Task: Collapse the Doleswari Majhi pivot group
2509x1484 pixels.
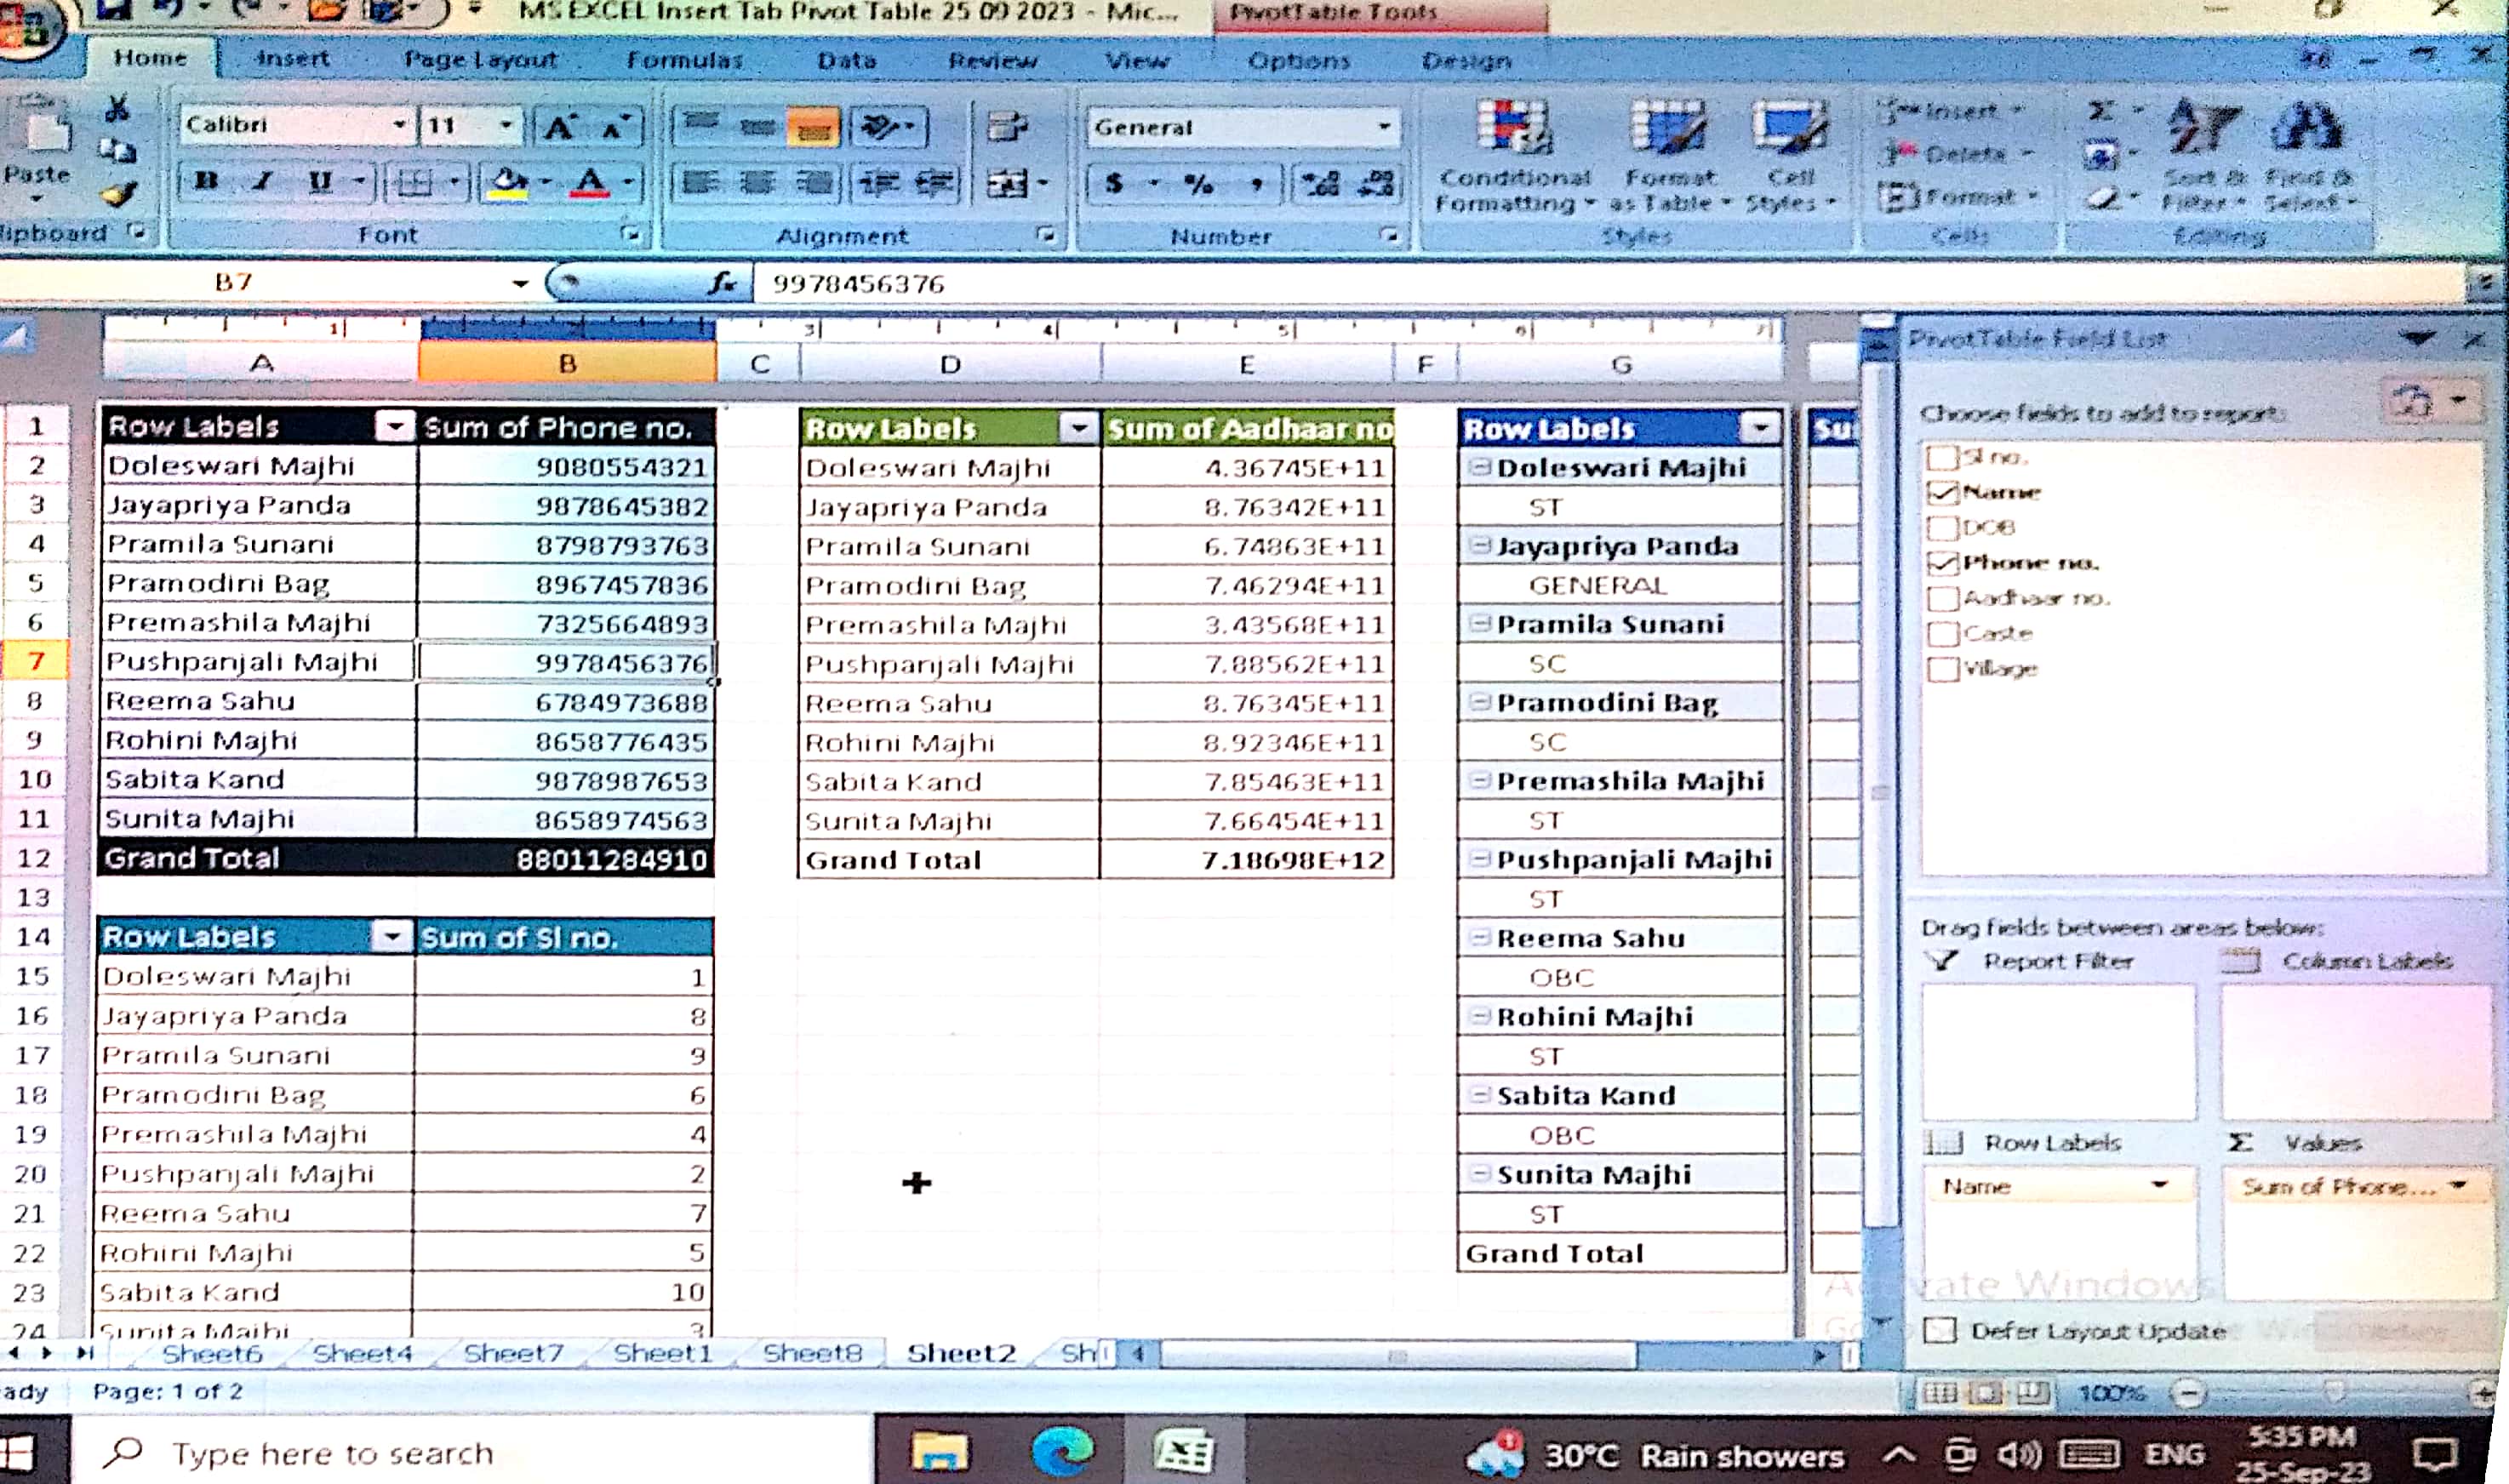Action: [1480, 467]
